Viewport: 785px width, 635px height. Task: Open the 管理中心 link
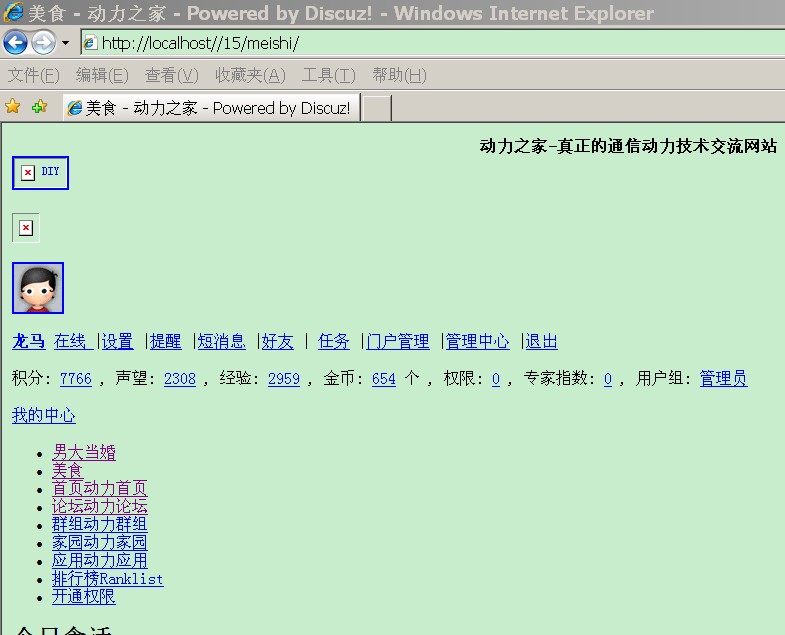pyautogui.click(x=478, y=342)
